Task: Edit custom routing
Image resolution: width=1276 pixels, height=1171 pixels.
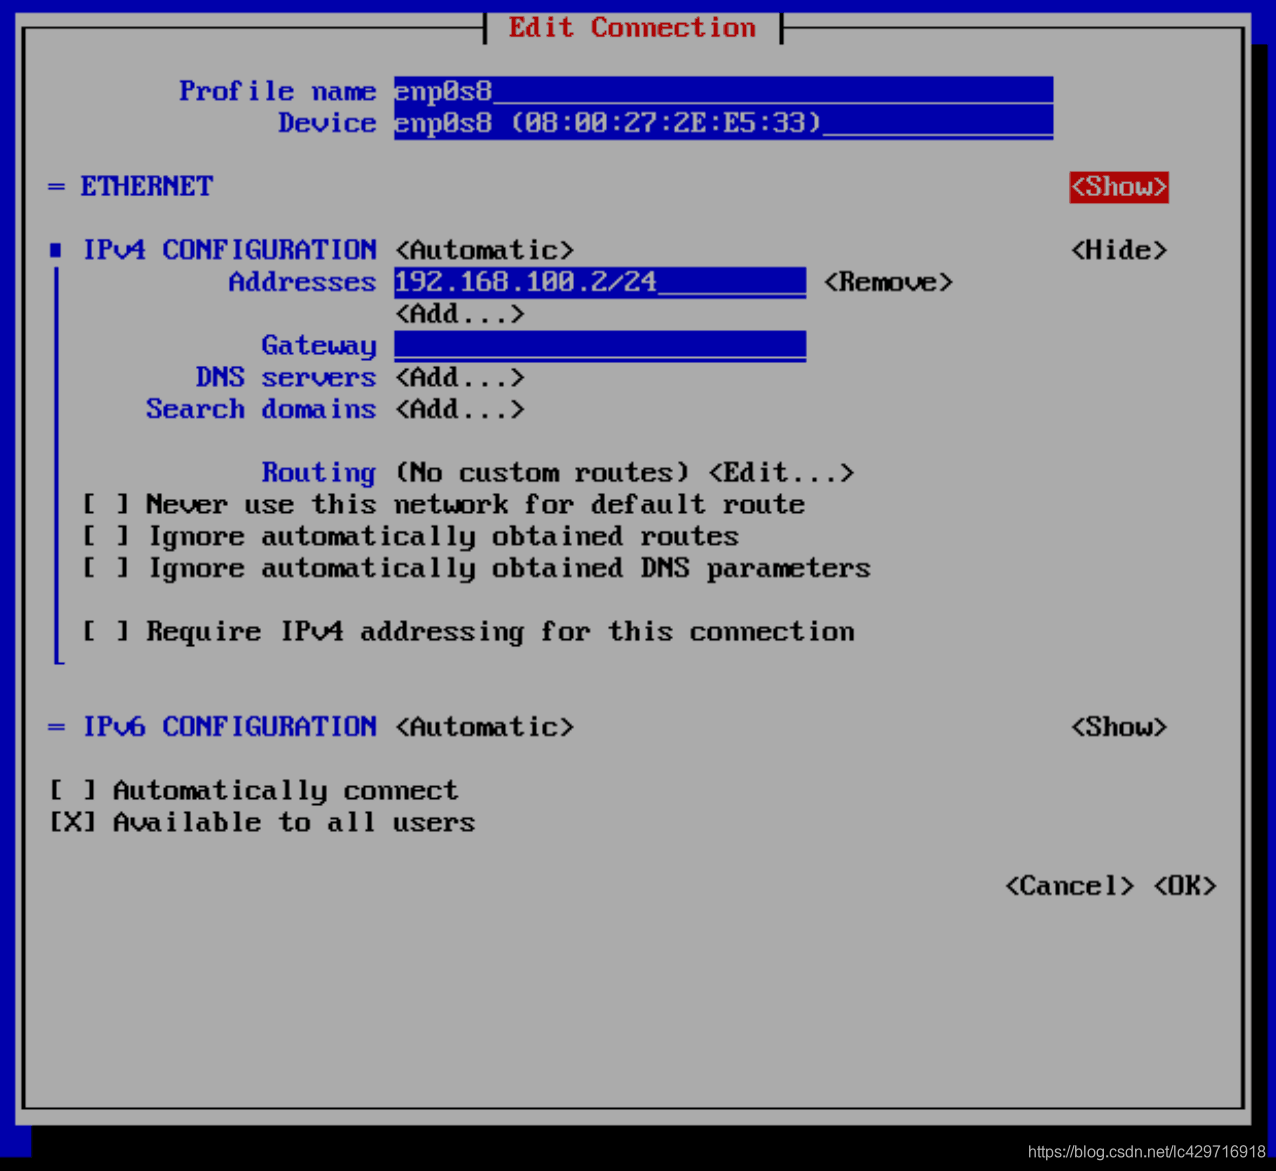Action: (x=782, y=472)
